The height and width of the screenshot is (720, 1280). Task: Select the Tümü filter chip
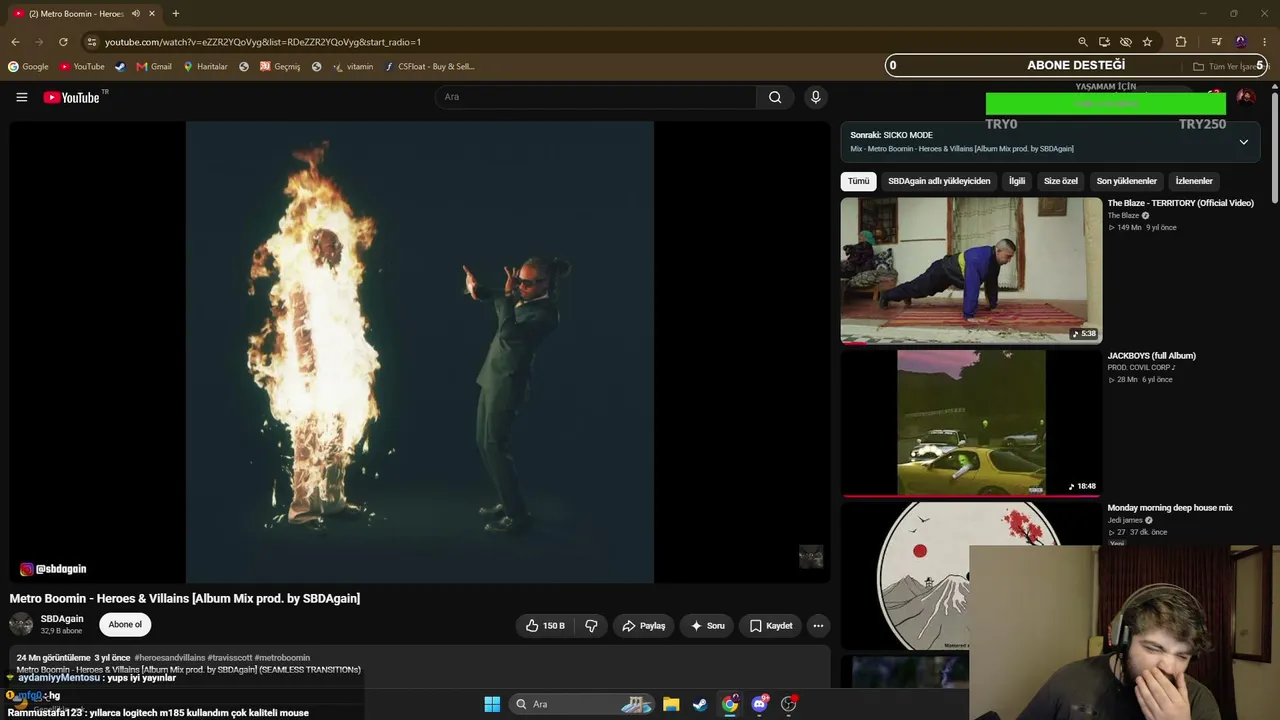859,181
